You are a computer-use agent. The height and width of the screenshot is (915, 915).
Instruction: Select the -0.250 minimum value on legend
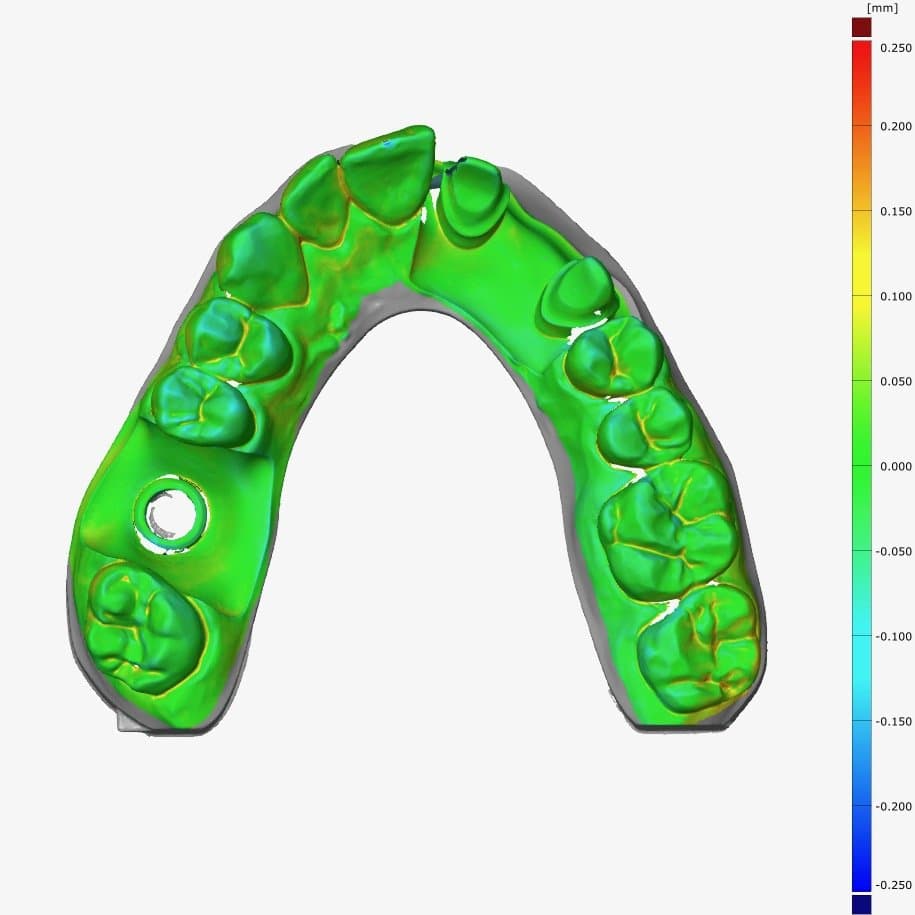click(893, 884)
